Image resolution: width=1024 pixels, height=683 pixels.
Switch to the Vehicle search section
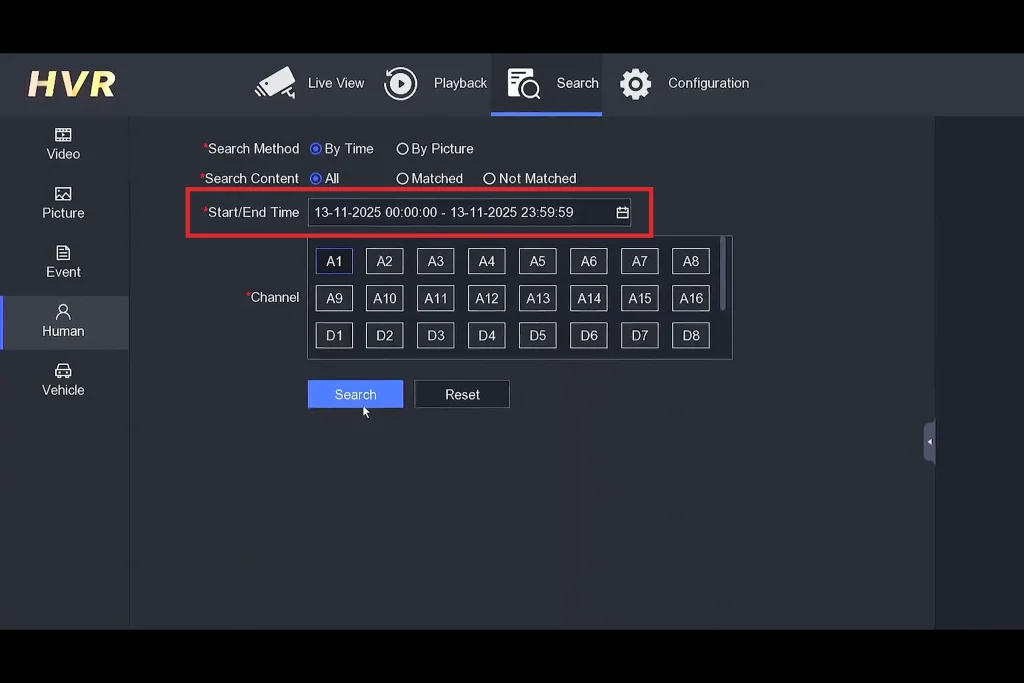click(62, 381)
